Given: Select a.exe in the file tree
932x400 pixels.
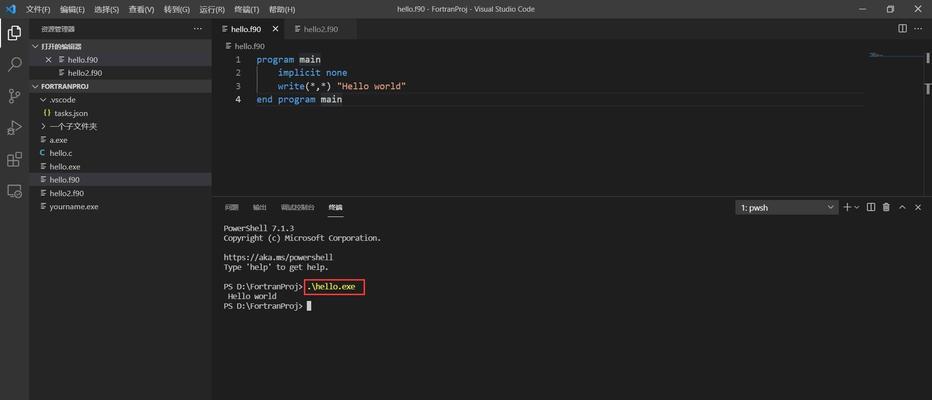Looking at the screenshot, I should point(121,140).
